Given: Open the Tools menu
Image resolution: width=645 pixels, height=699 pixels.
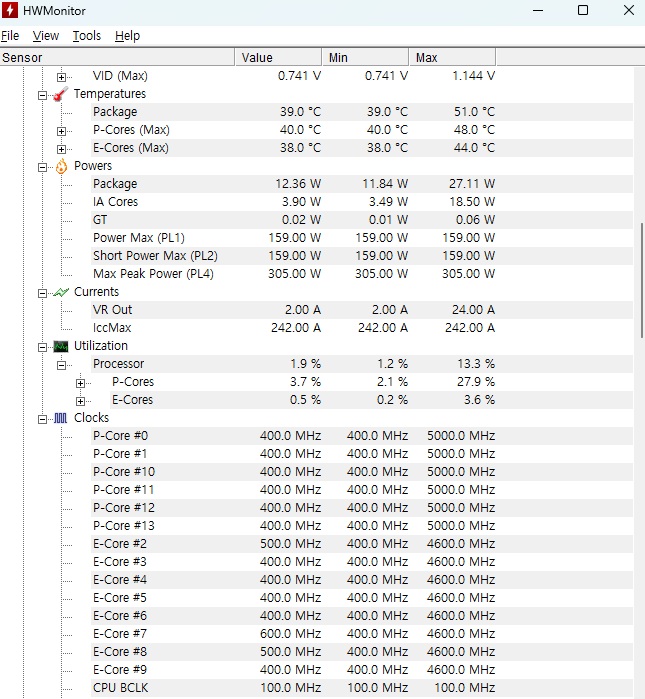Looking at the screenshot, I should pos(86,36).
